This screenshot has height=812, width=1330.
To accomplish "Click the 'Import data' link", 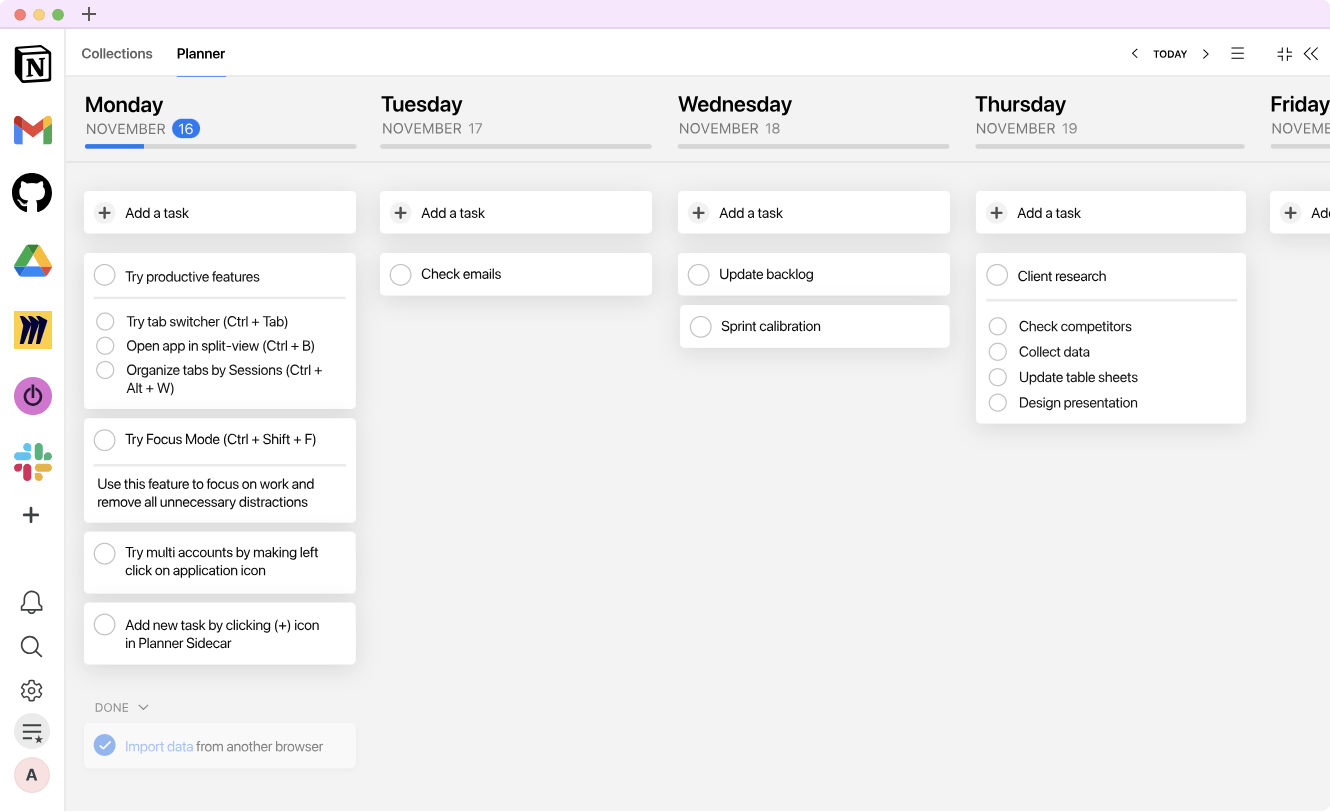I will point(159,746).
